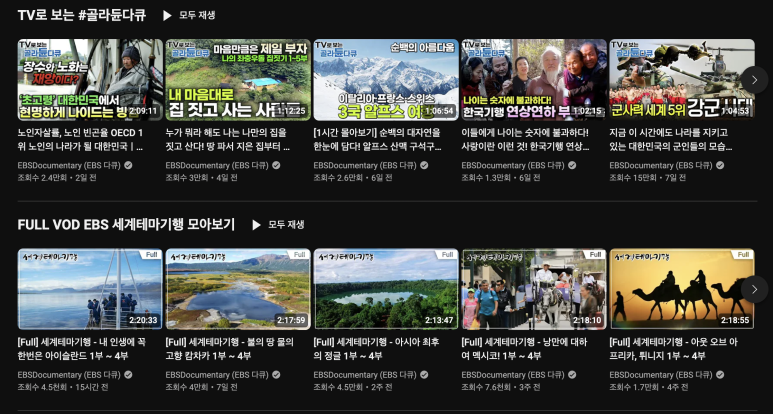Viewport: 773px width, 414px height.
Task: Click verified badge under 알프스 산맥 video
Action: (424, 166)
